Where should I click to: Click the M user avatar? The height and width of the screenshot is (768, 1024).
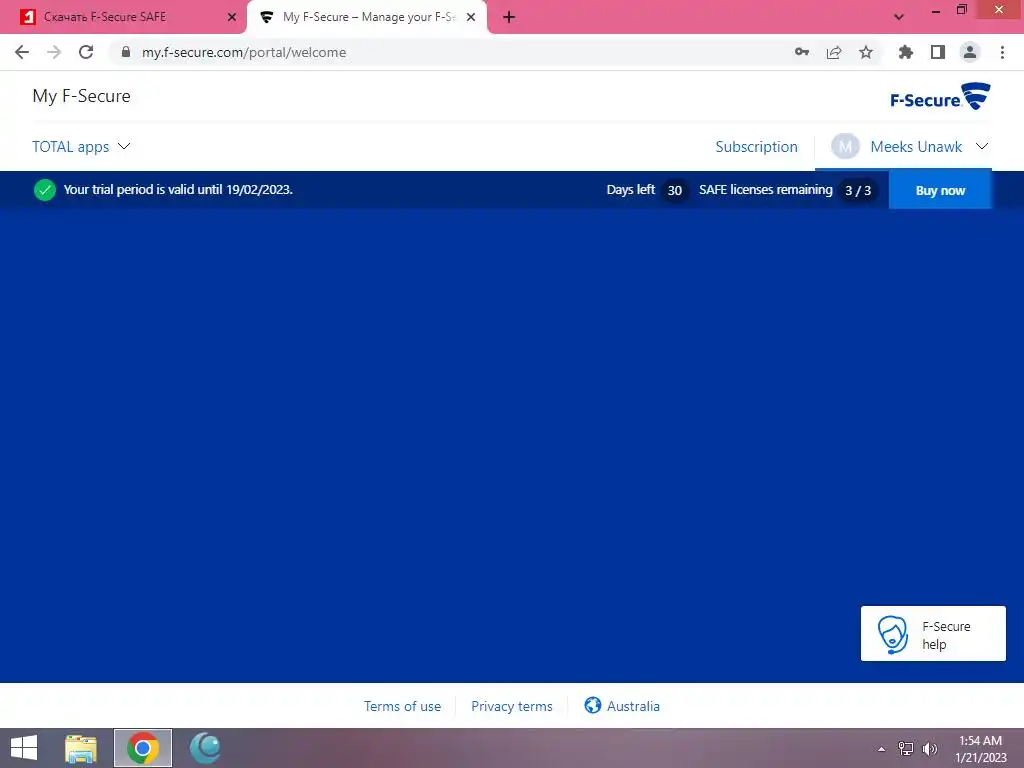[844, 146]
